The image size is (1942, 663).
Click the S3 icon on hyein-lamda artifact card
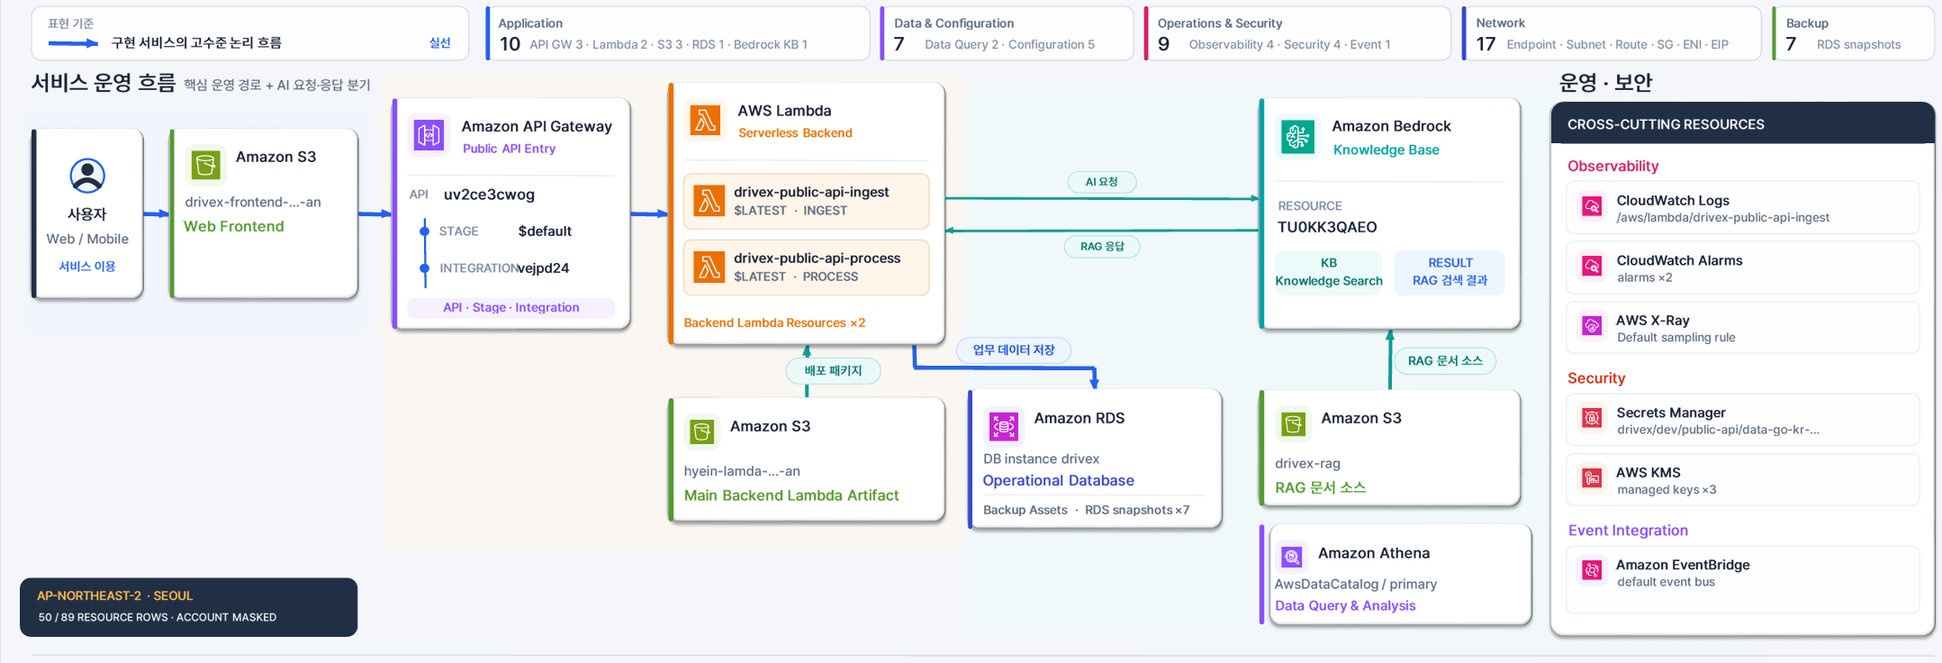point(702,432)
